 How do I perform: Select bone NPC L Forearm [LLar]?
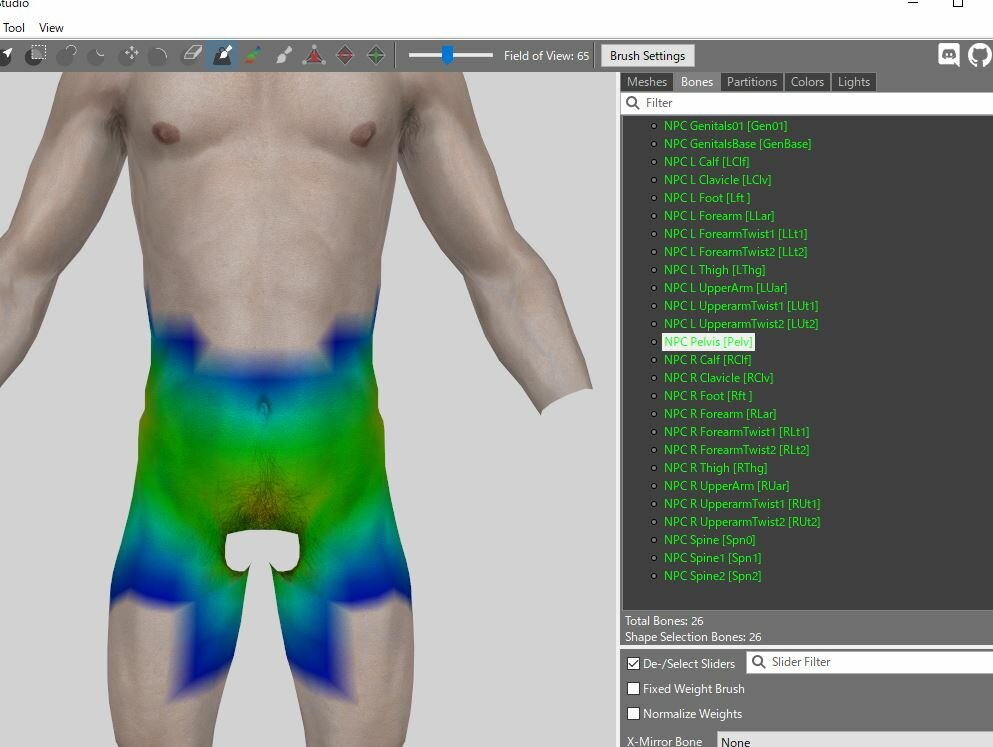[x=719, y=216]
